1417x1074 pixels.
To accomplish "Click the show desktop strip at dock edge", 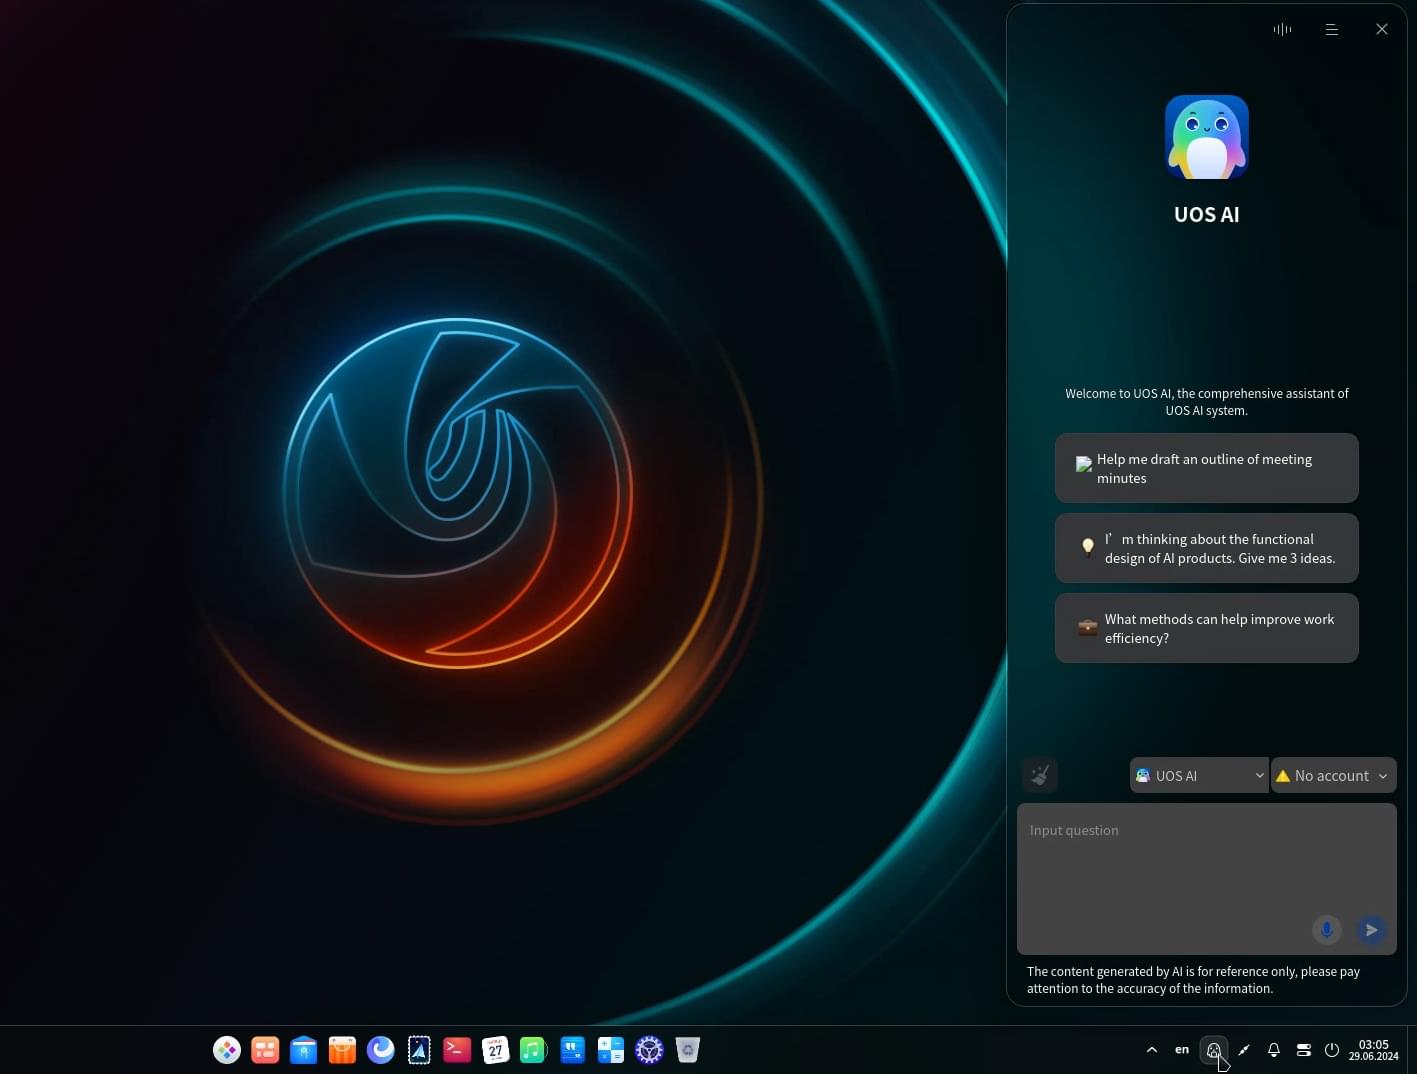I will (x=1412, y=1050).
